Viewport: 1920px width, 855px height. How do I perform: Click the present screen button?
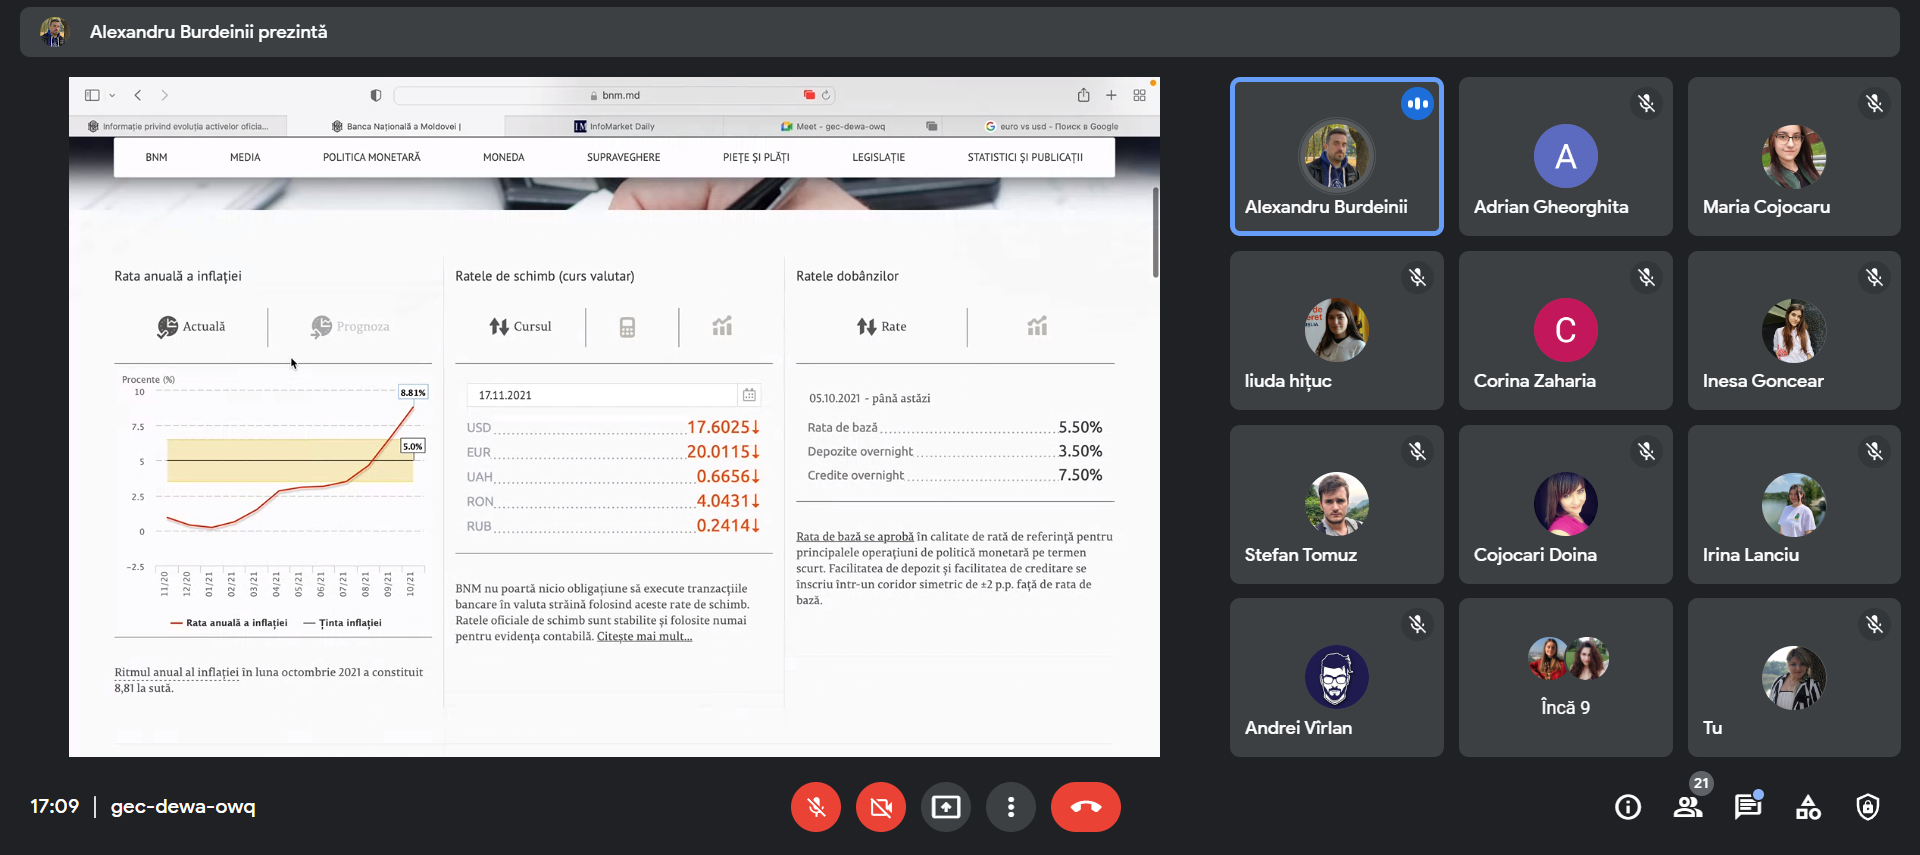945,807
